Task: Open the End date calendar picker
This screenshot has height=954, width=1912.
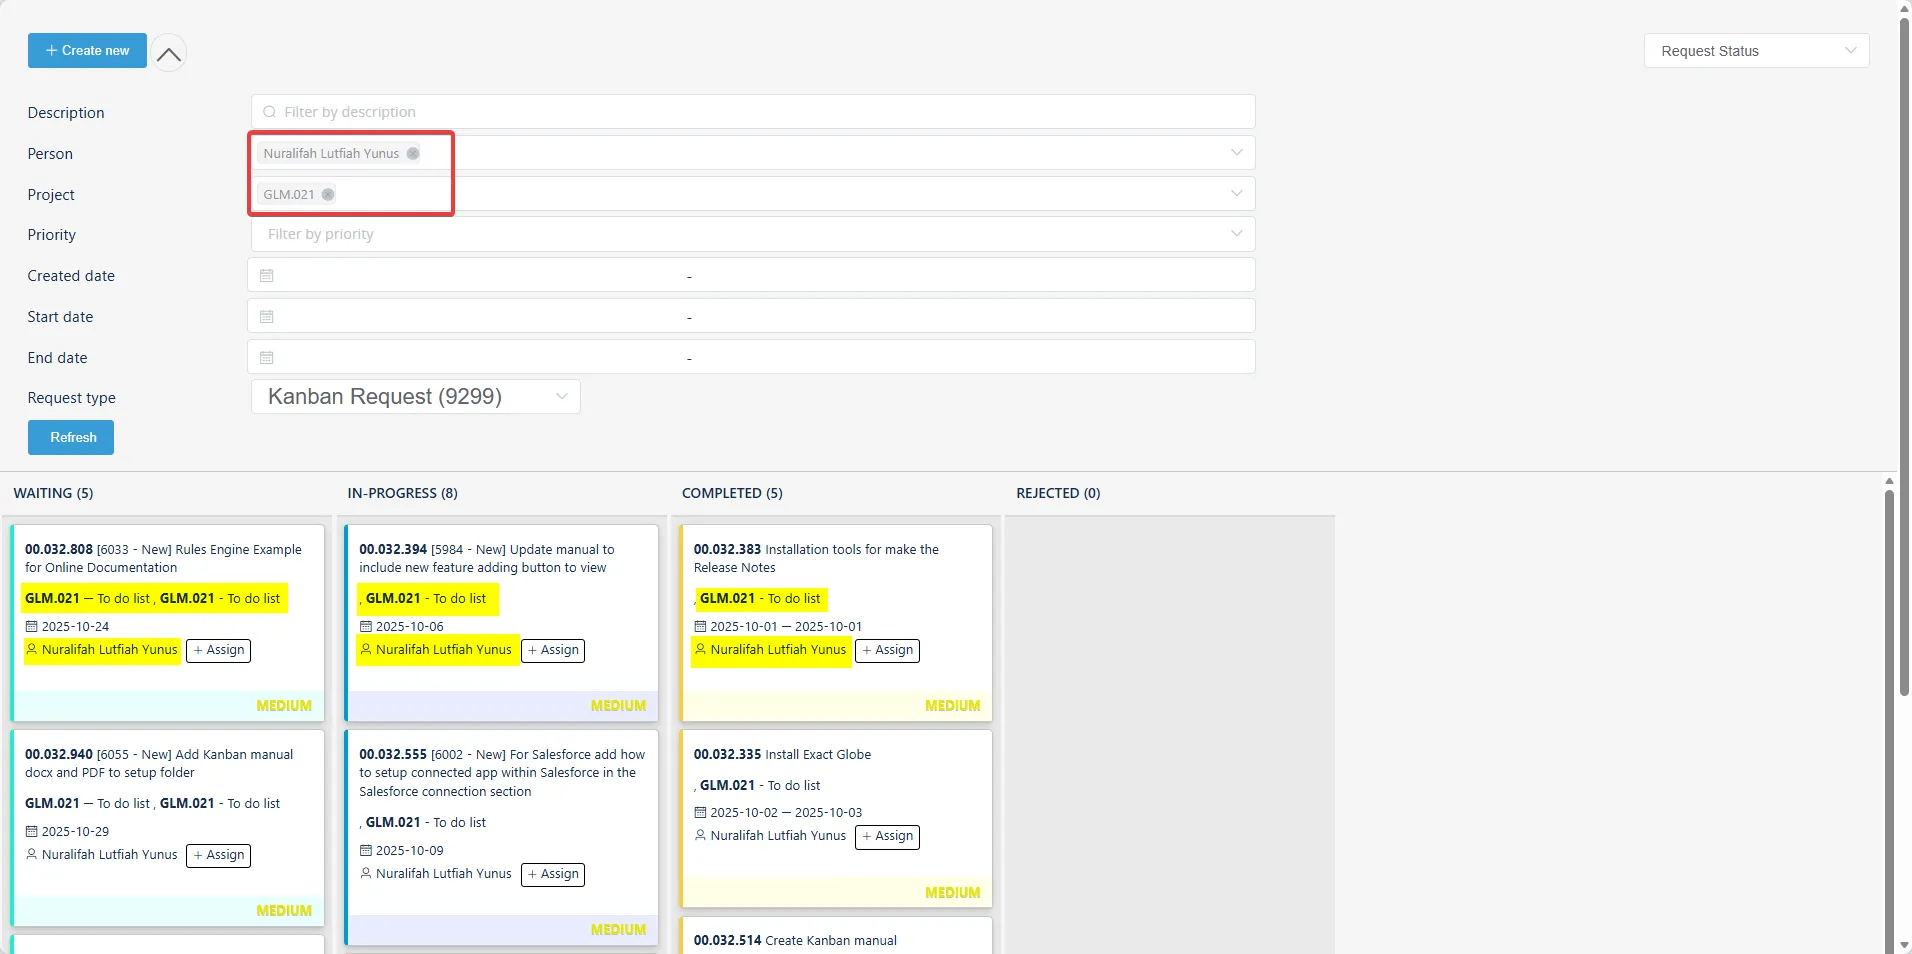Action: point(265,357)
